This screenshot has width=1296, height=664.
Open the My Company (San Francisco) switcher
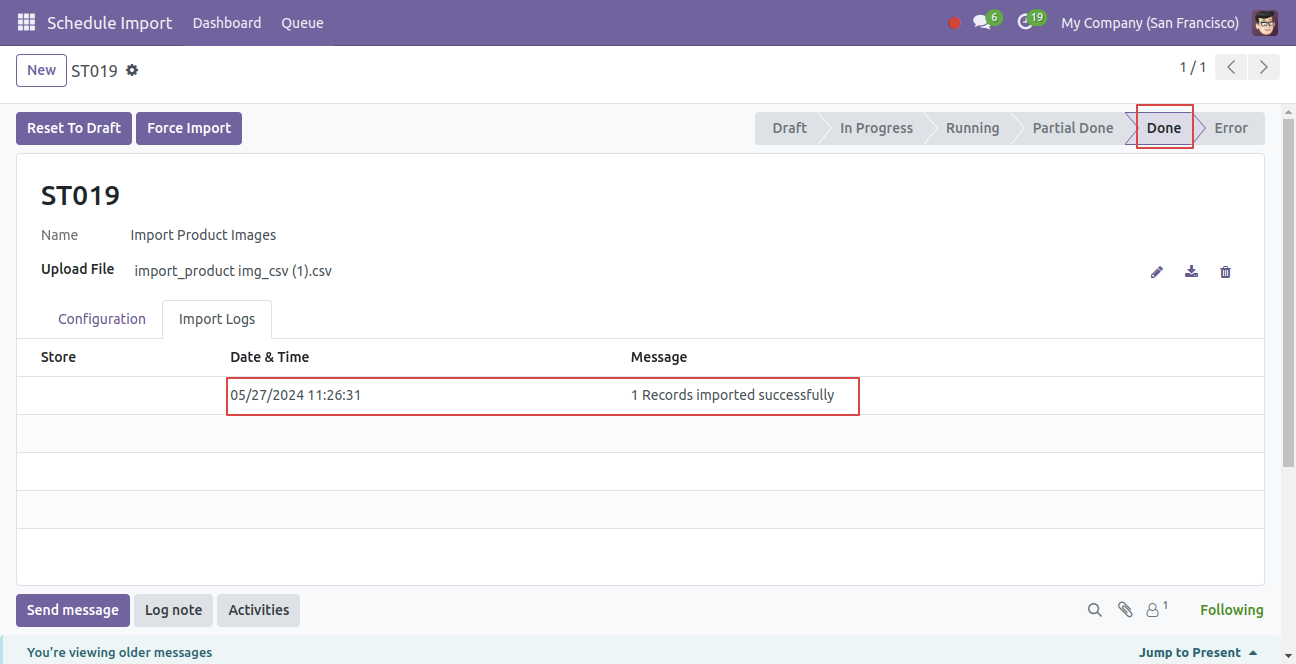point(1150,23)
